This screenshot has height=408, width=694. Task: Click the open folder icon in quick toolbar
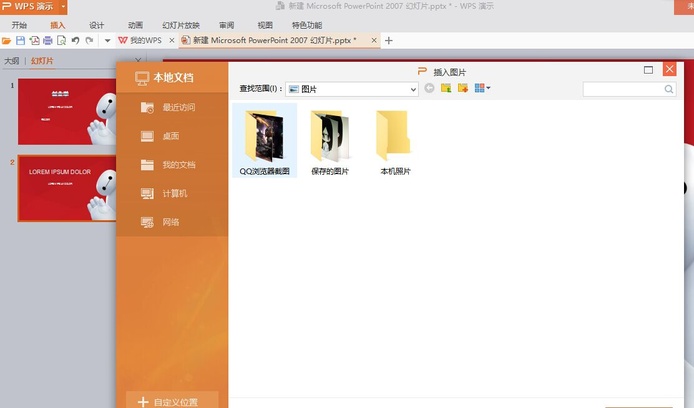click(6, 41)
